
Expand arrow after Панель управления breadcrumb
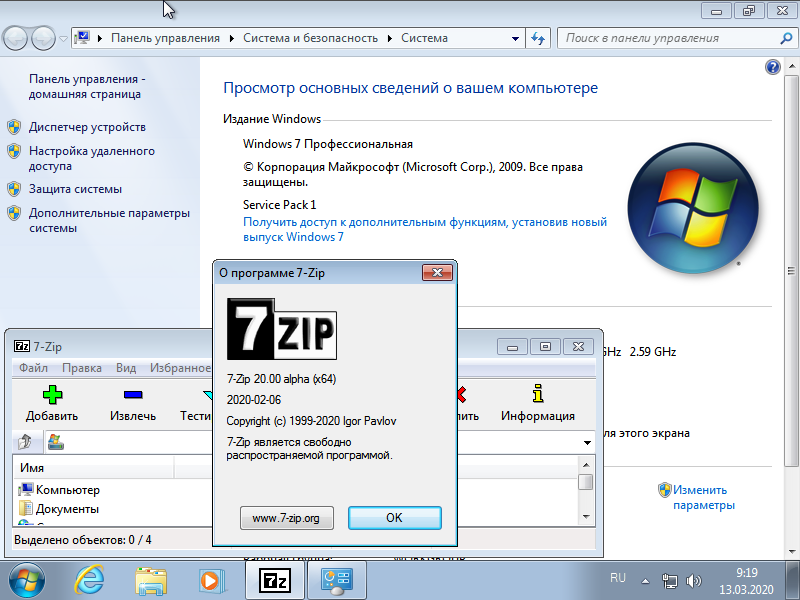pos(232,38)
